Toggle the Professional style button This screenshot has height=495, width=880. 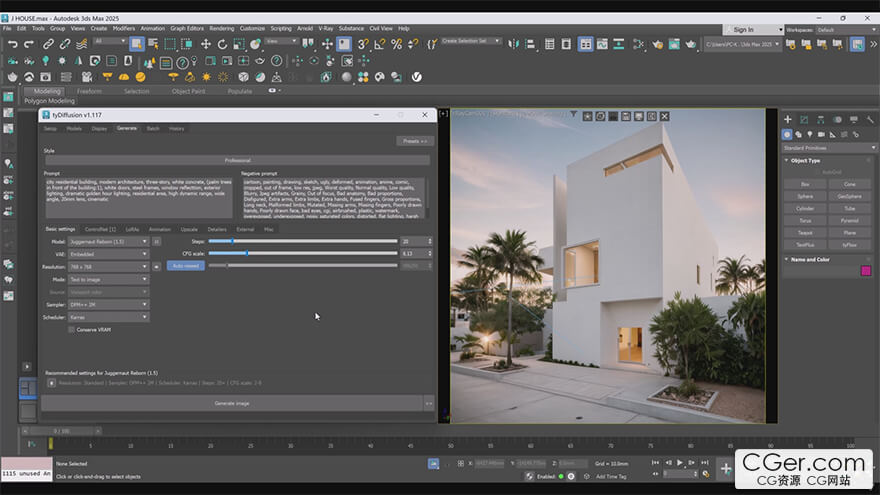click(x=238, y=160)
